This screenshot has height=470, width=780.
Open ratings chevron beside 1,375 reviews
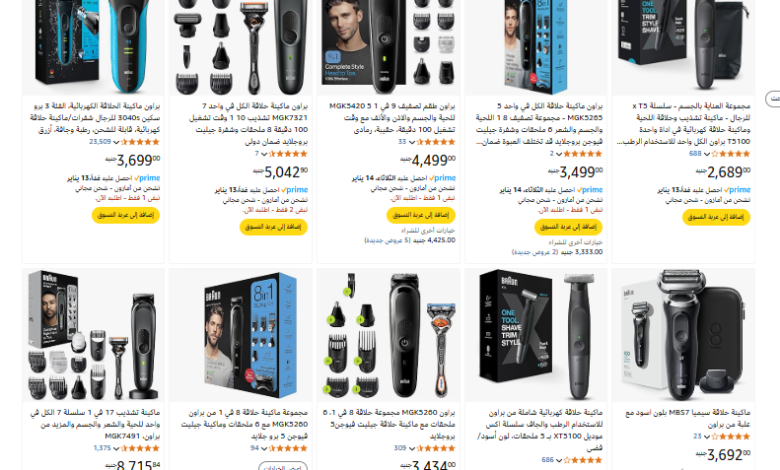tap(116, 449)
